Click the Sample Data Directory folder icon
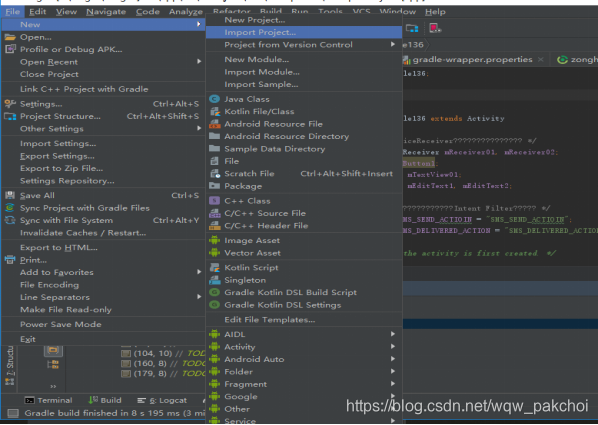The height and width of the screenshot is (425, 598). [215, 149]
